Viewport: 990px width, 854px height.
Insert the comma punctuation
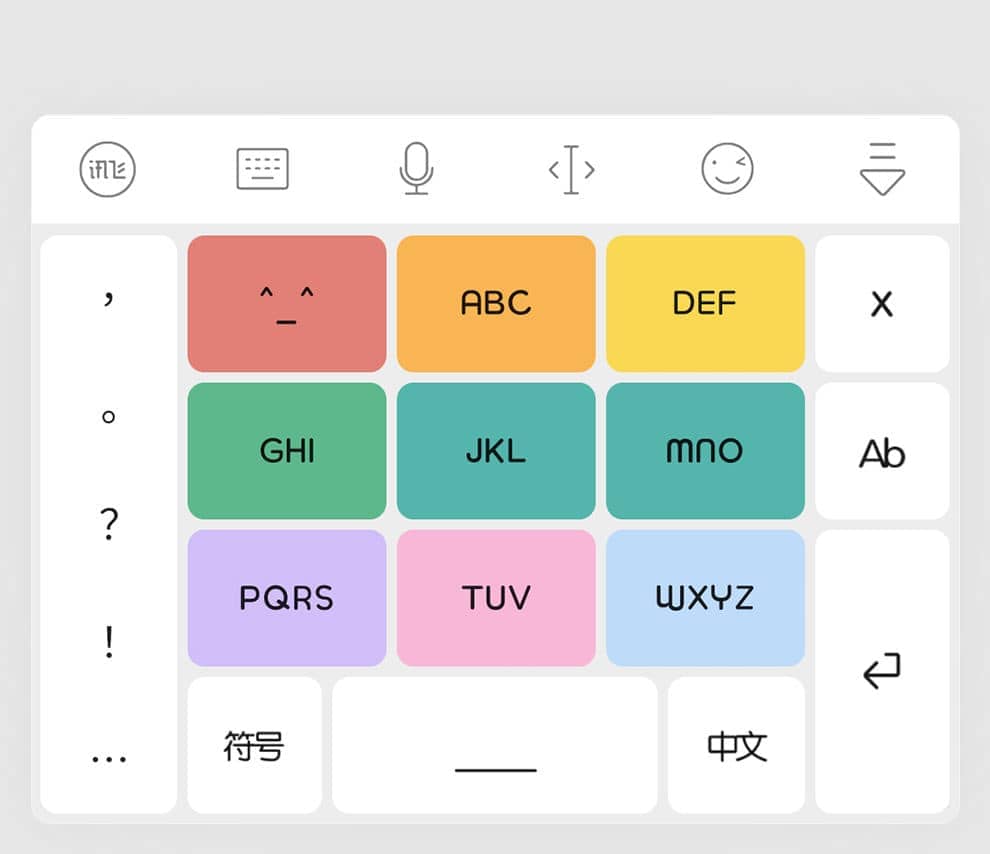pos(109,298)
